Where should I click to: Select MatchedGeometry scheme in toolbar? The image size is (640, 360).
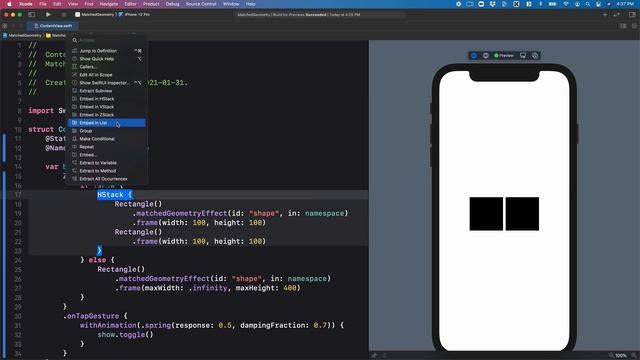(95, 15)
